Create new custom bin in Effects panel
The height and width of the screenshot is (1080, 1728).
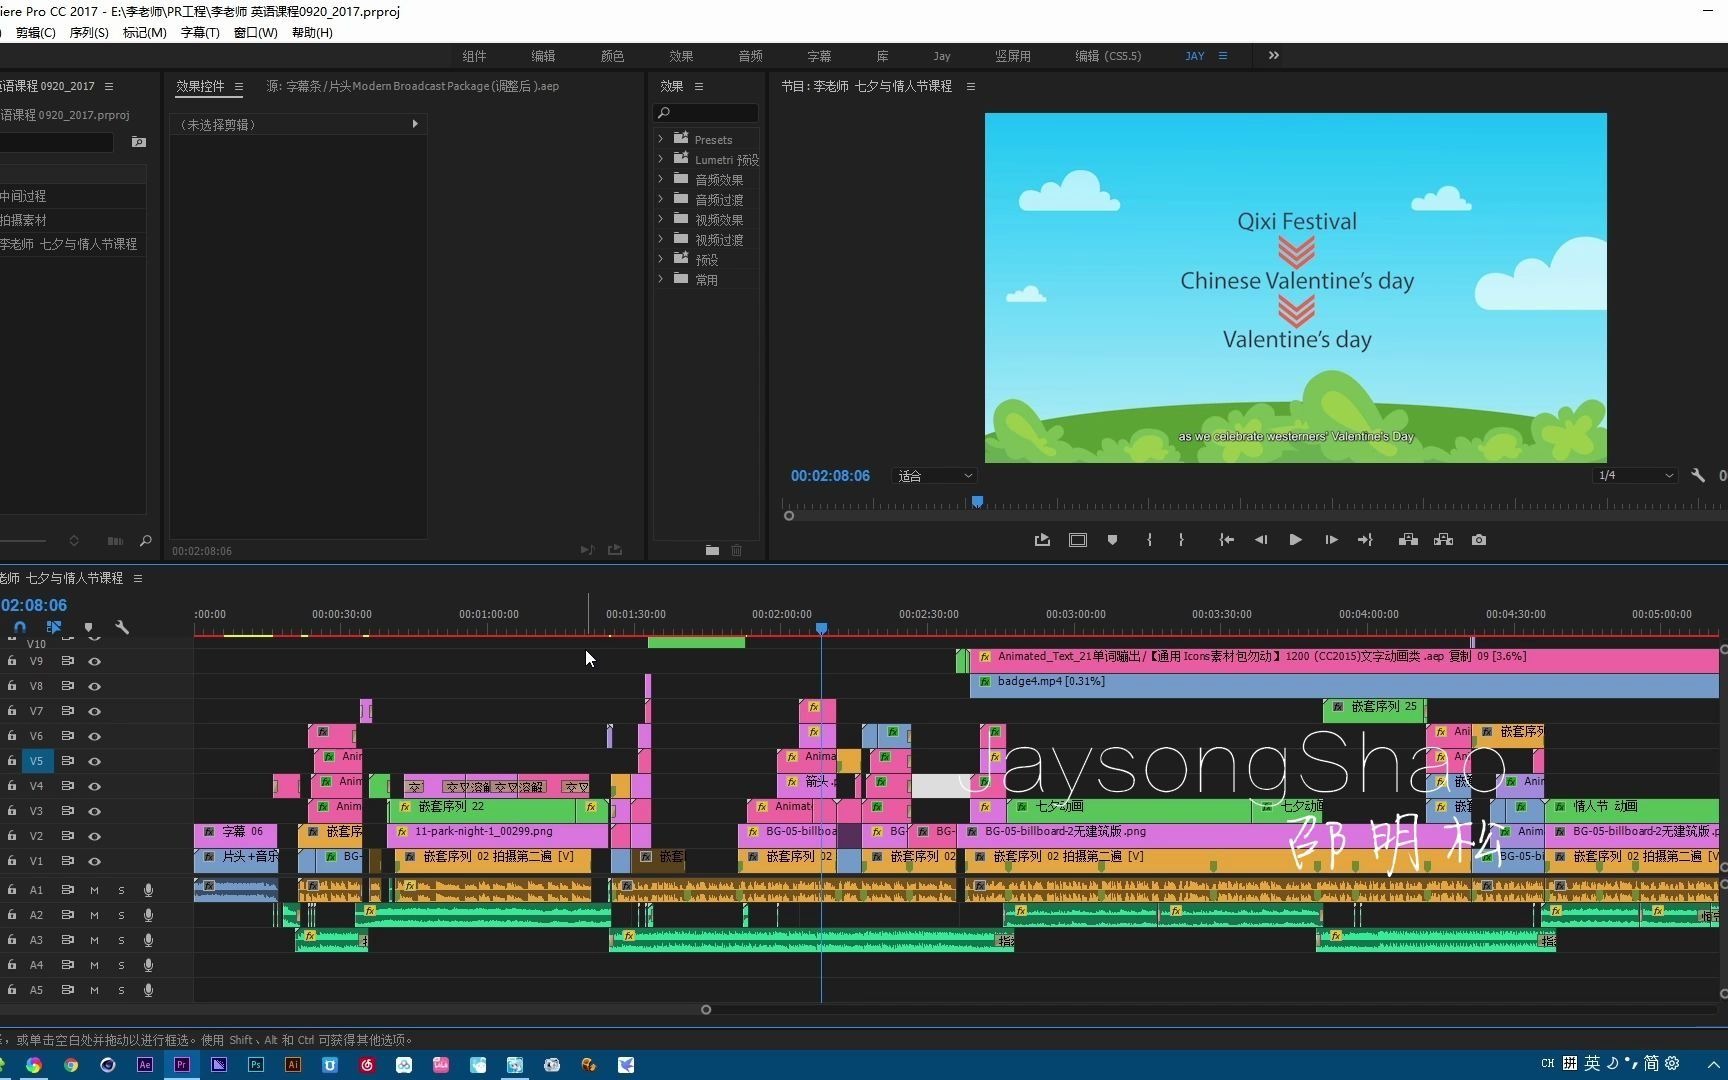coord(712,550)
